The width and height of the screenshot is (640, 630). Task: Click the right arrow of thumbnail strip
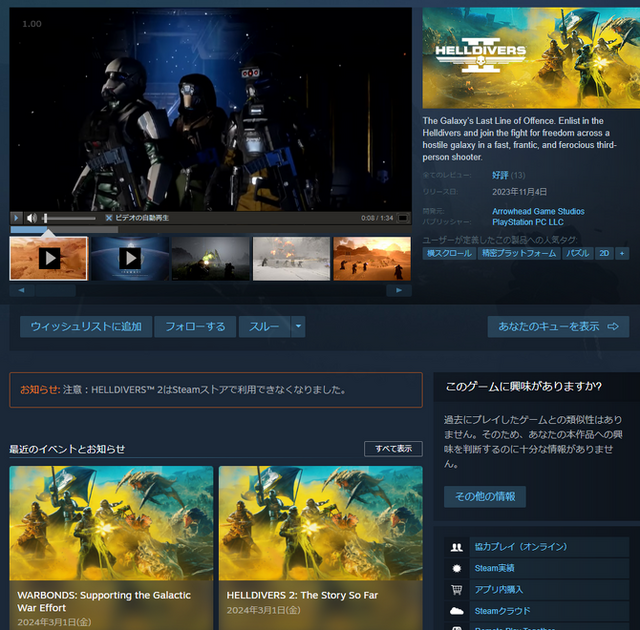[399, 290]
